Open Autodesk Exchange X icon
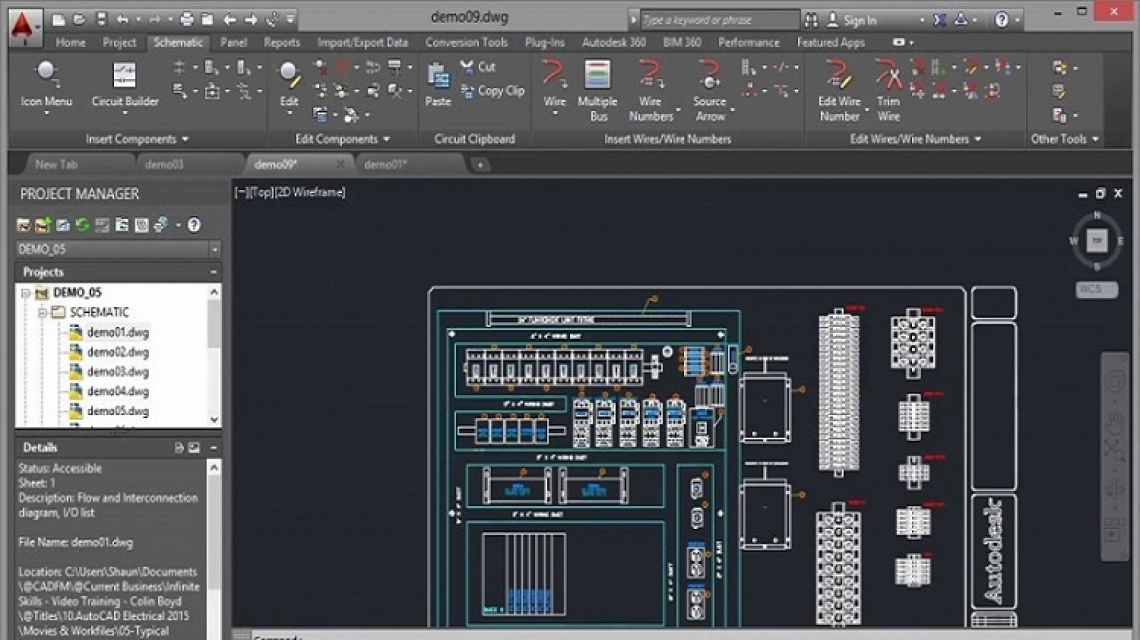This screenshot has height=640, width=1140. pos(939,20)
